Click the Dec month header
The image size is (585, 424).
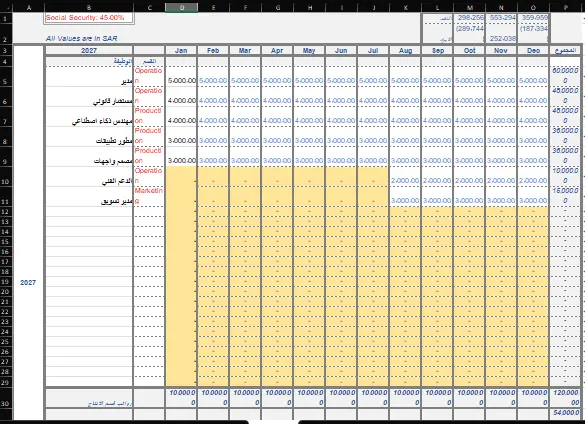(x=533, y=50)
